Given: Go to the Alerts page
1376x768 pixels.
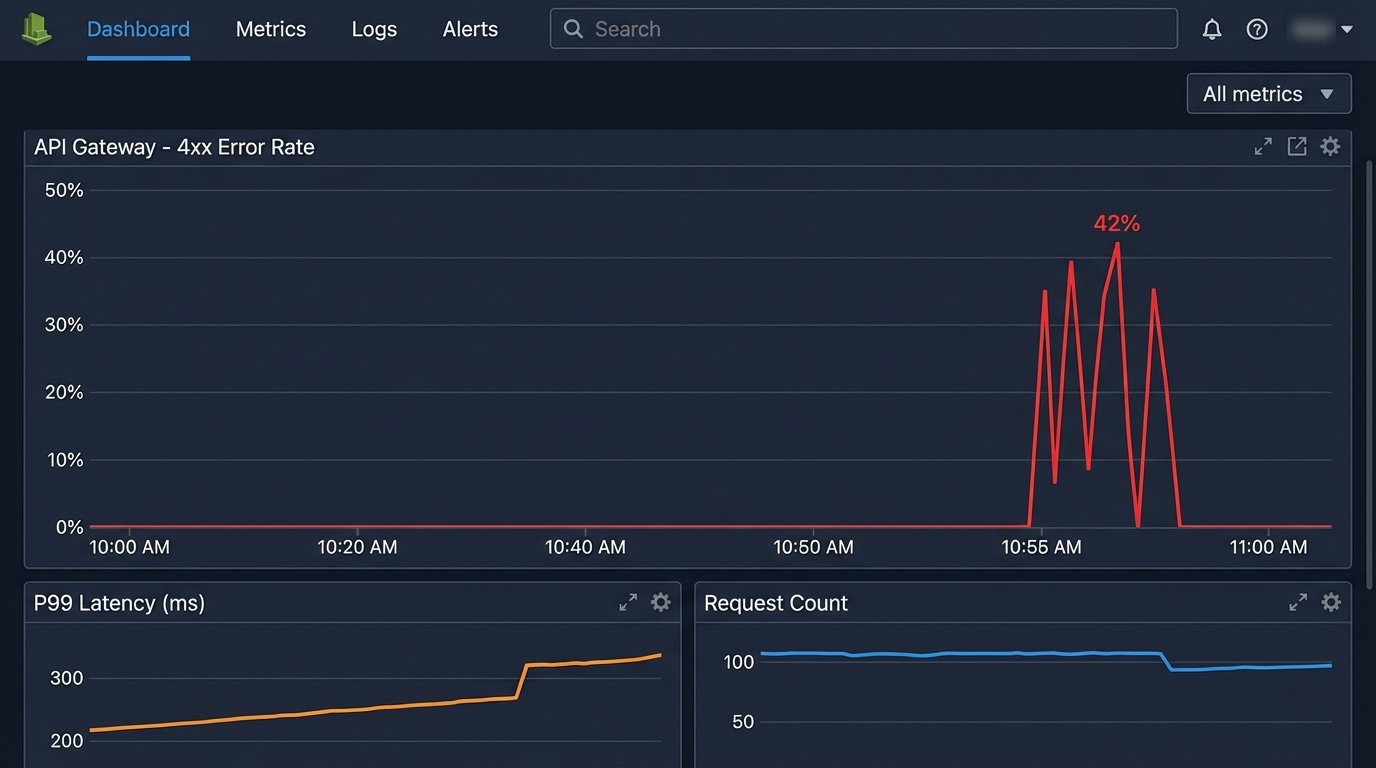Looking at the screenshot, I should pos(469,29).
